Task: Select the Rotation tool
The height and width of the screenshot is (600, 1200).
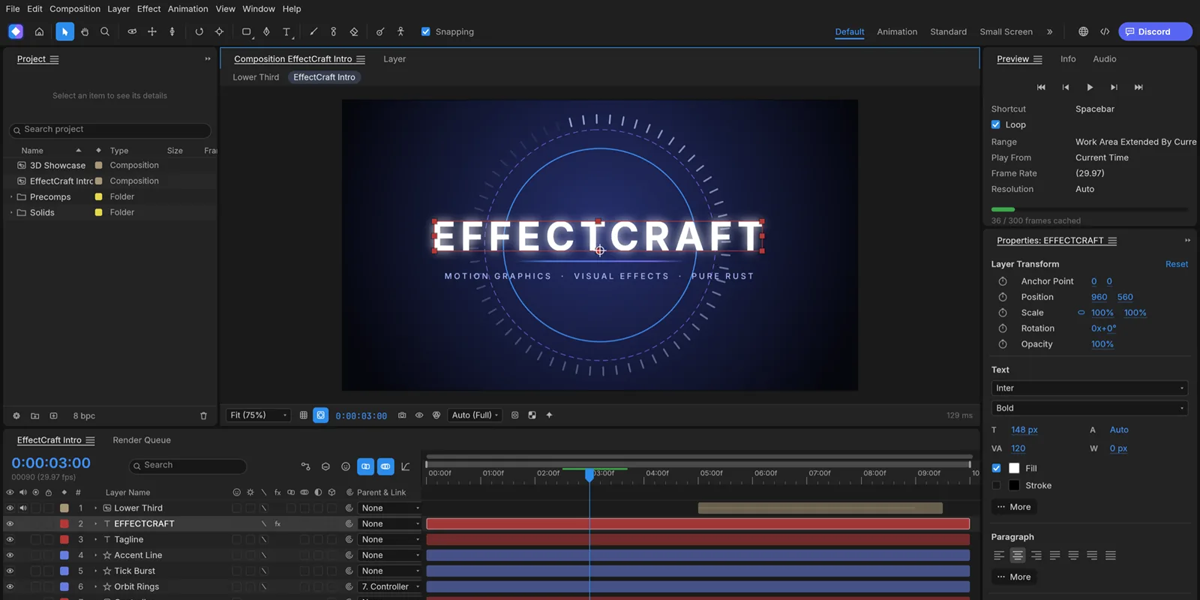Action: click(x=199, y=32)
